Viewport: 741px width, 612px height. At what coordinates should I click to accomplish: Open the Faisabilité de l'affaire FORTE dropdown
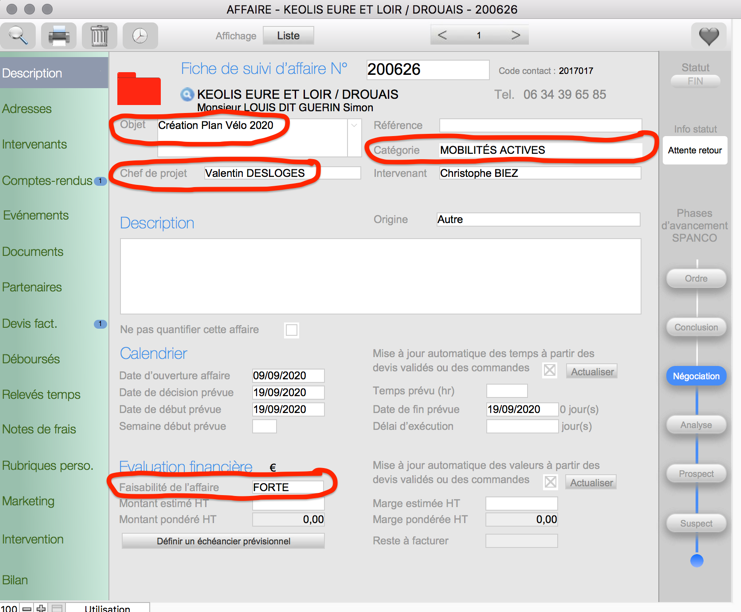[x=287, y=488]
